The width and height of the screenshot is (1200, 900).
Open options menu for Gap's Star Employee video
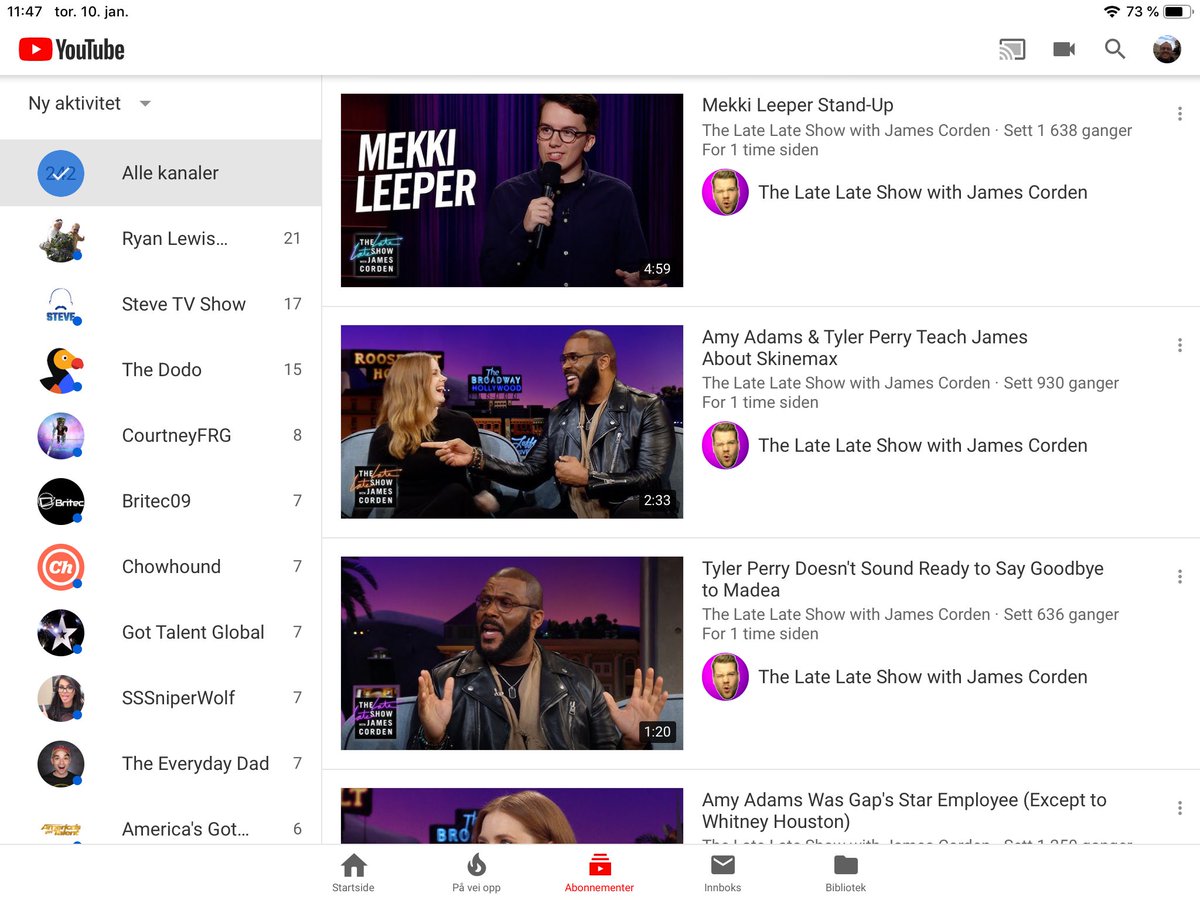pos(1180,808)
